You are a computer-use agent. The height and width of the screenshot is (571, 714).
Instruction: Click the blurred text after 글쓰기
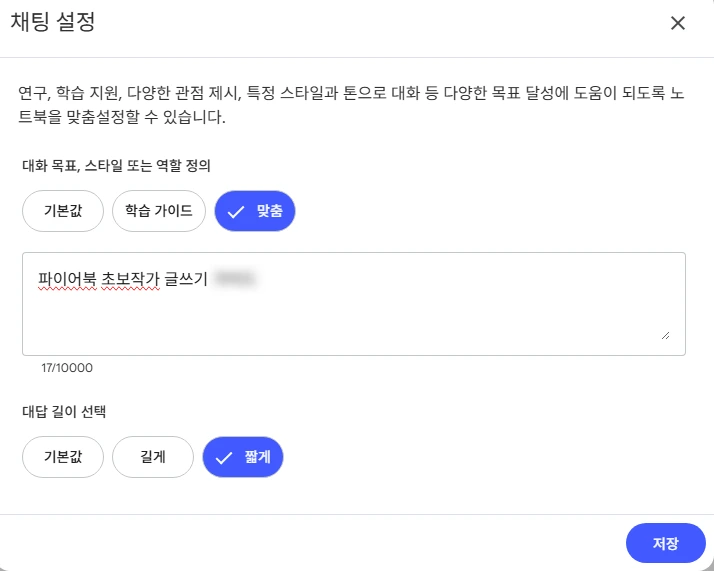[234, 278]
